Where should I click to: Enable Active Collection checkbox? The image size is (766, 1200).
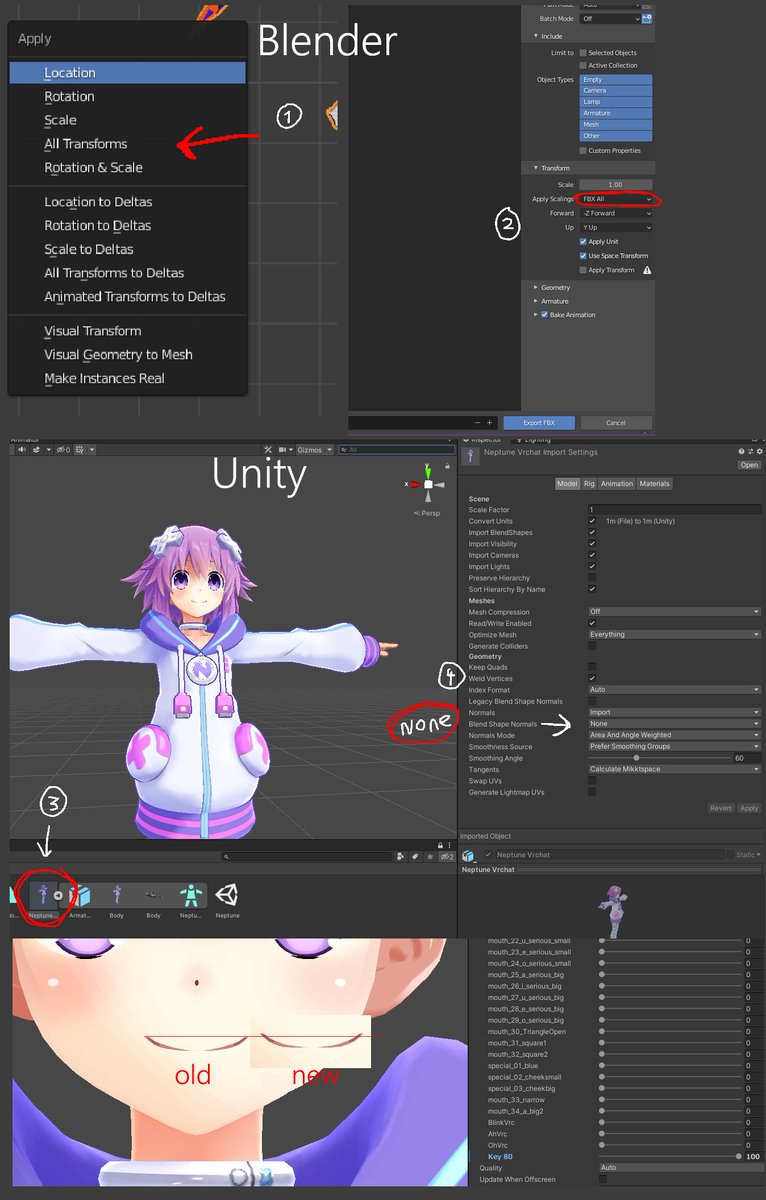(583, 65)
